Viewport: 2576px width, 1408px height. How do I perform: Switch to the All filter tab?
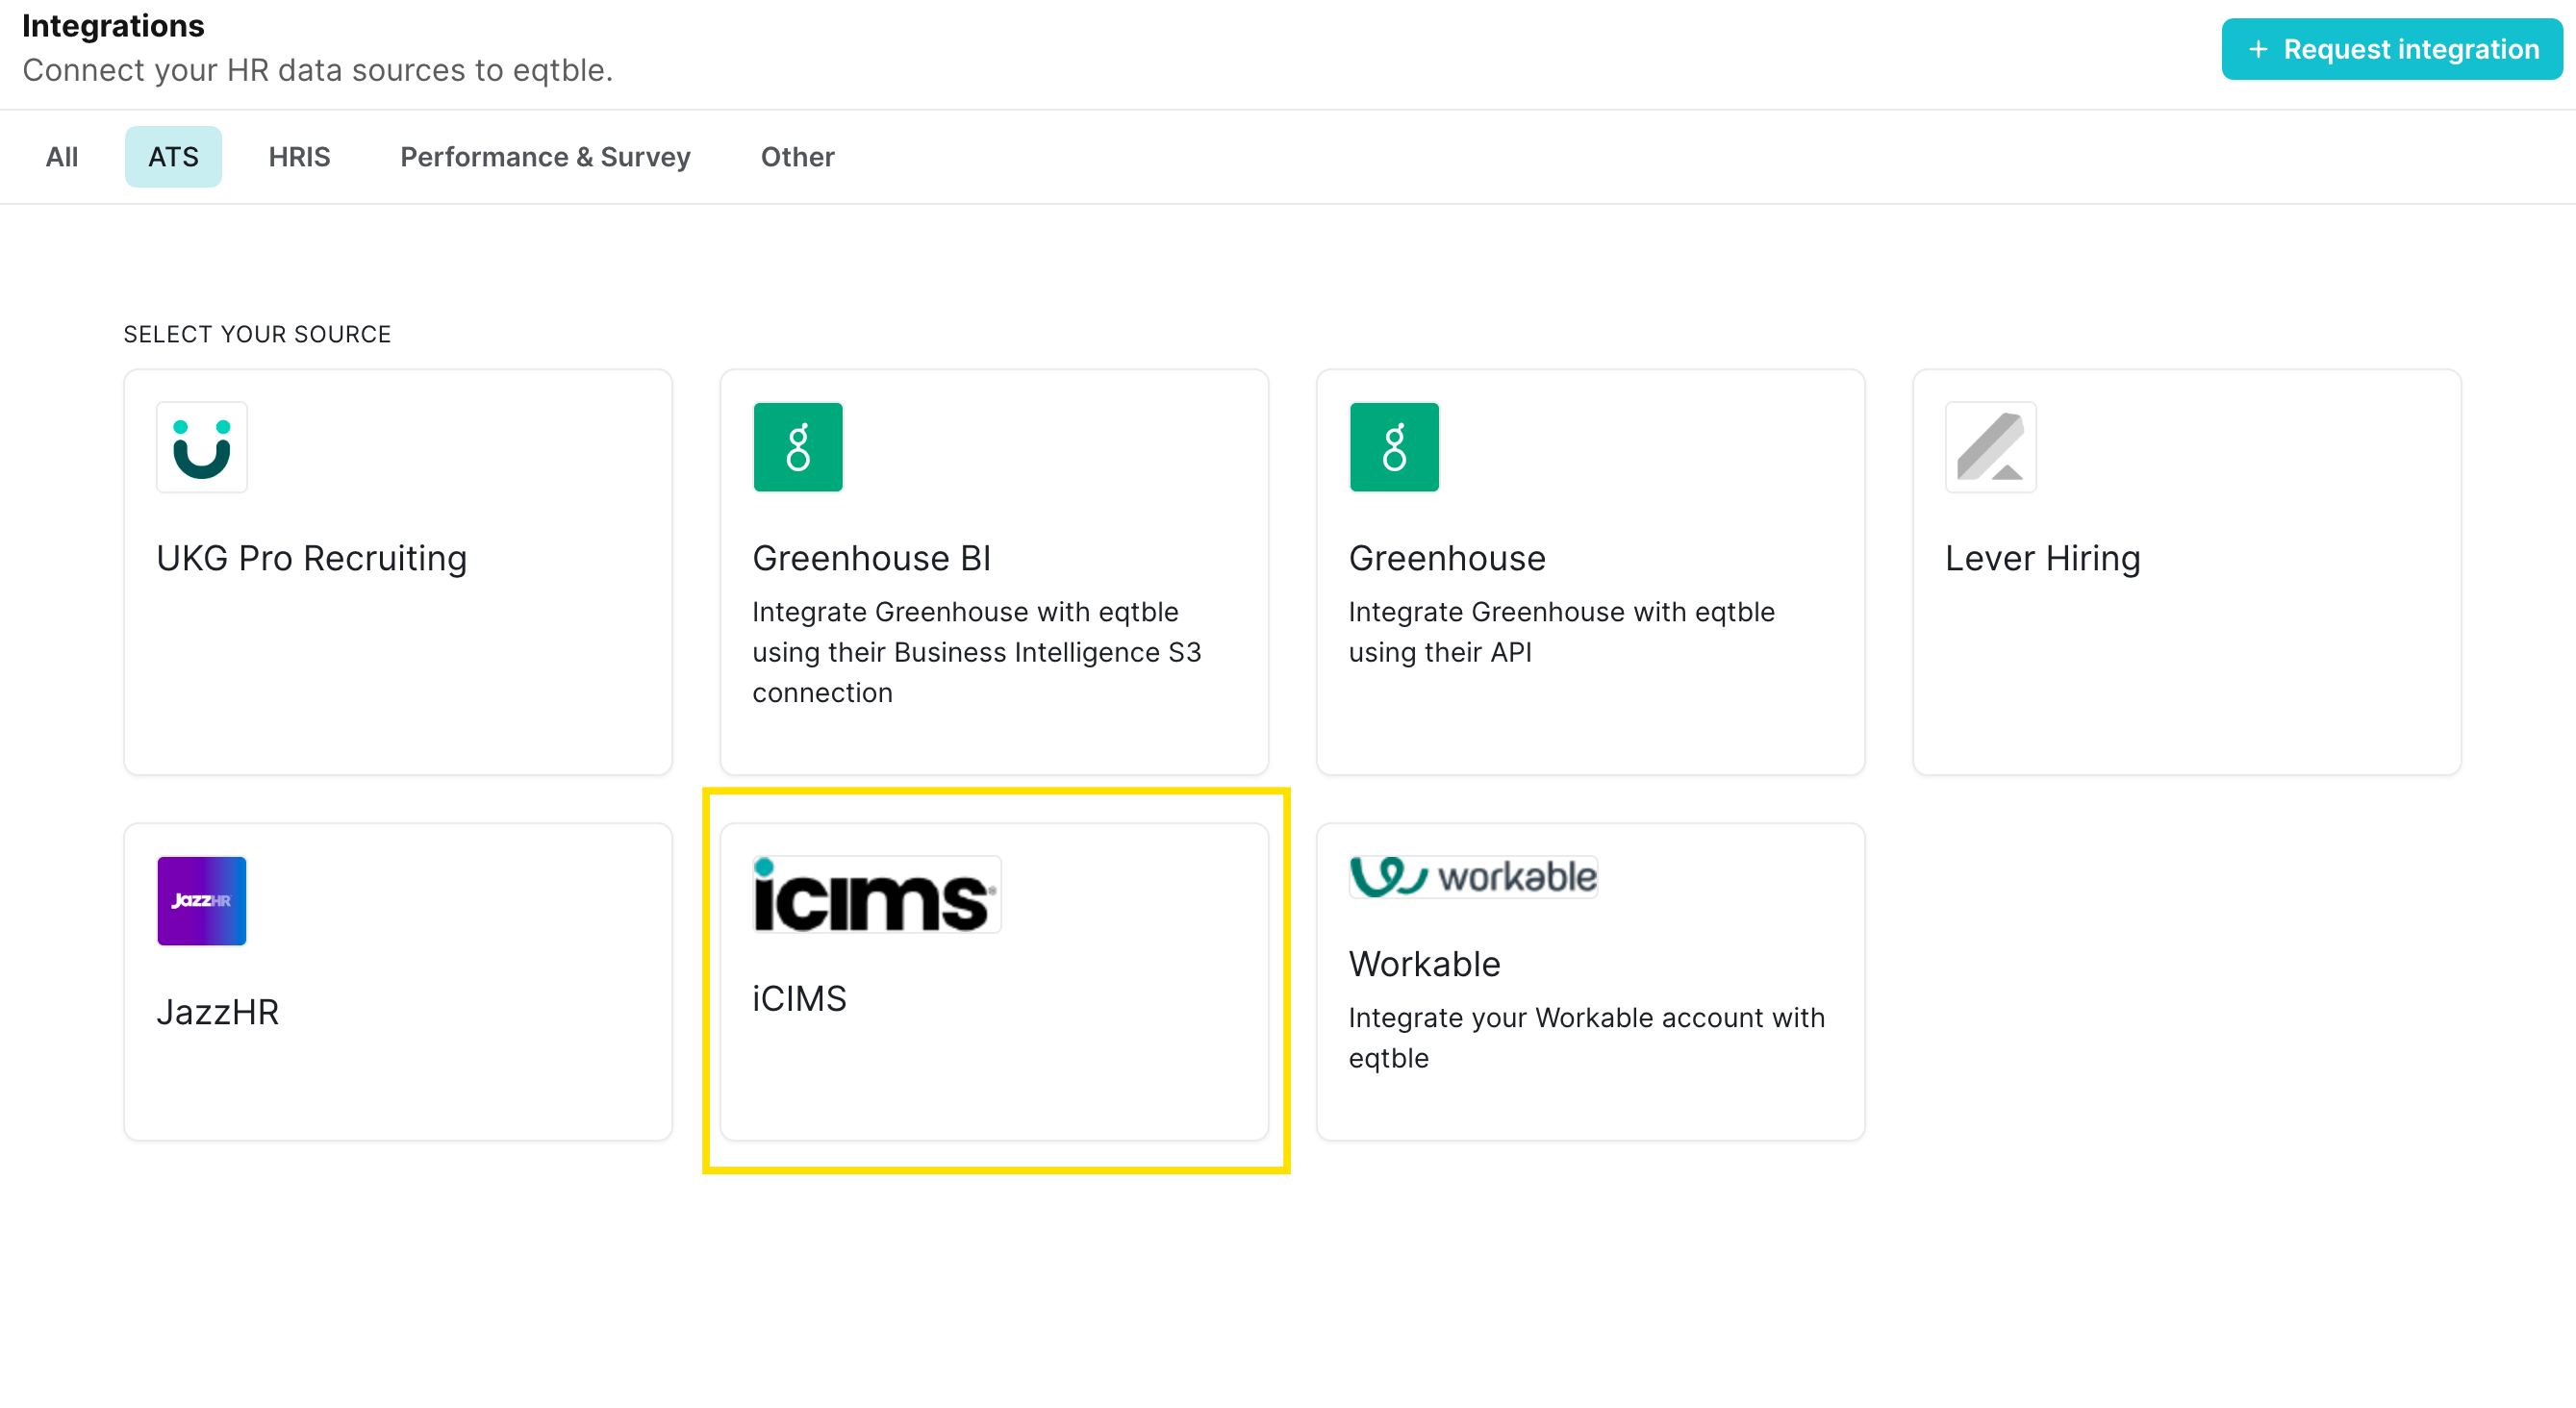pyautogui.click(x=61, y=156)
